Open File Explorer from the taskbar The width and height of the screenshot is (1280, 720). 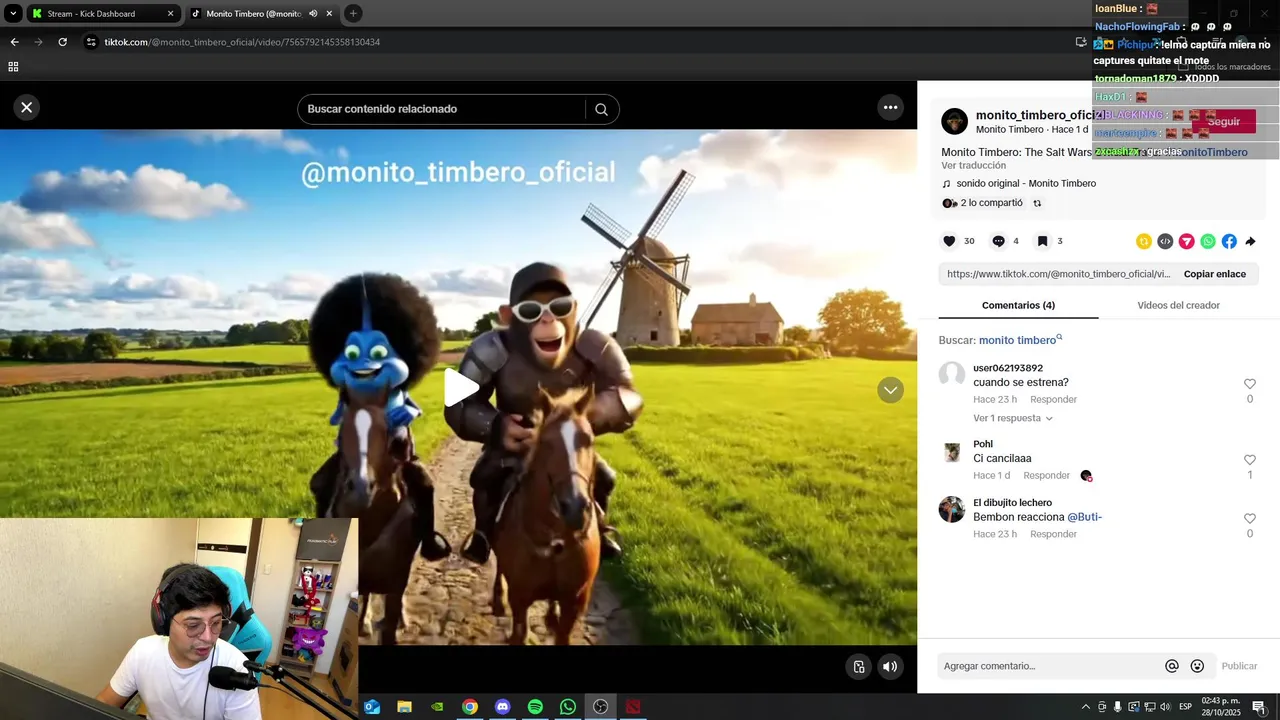point(404,707)
